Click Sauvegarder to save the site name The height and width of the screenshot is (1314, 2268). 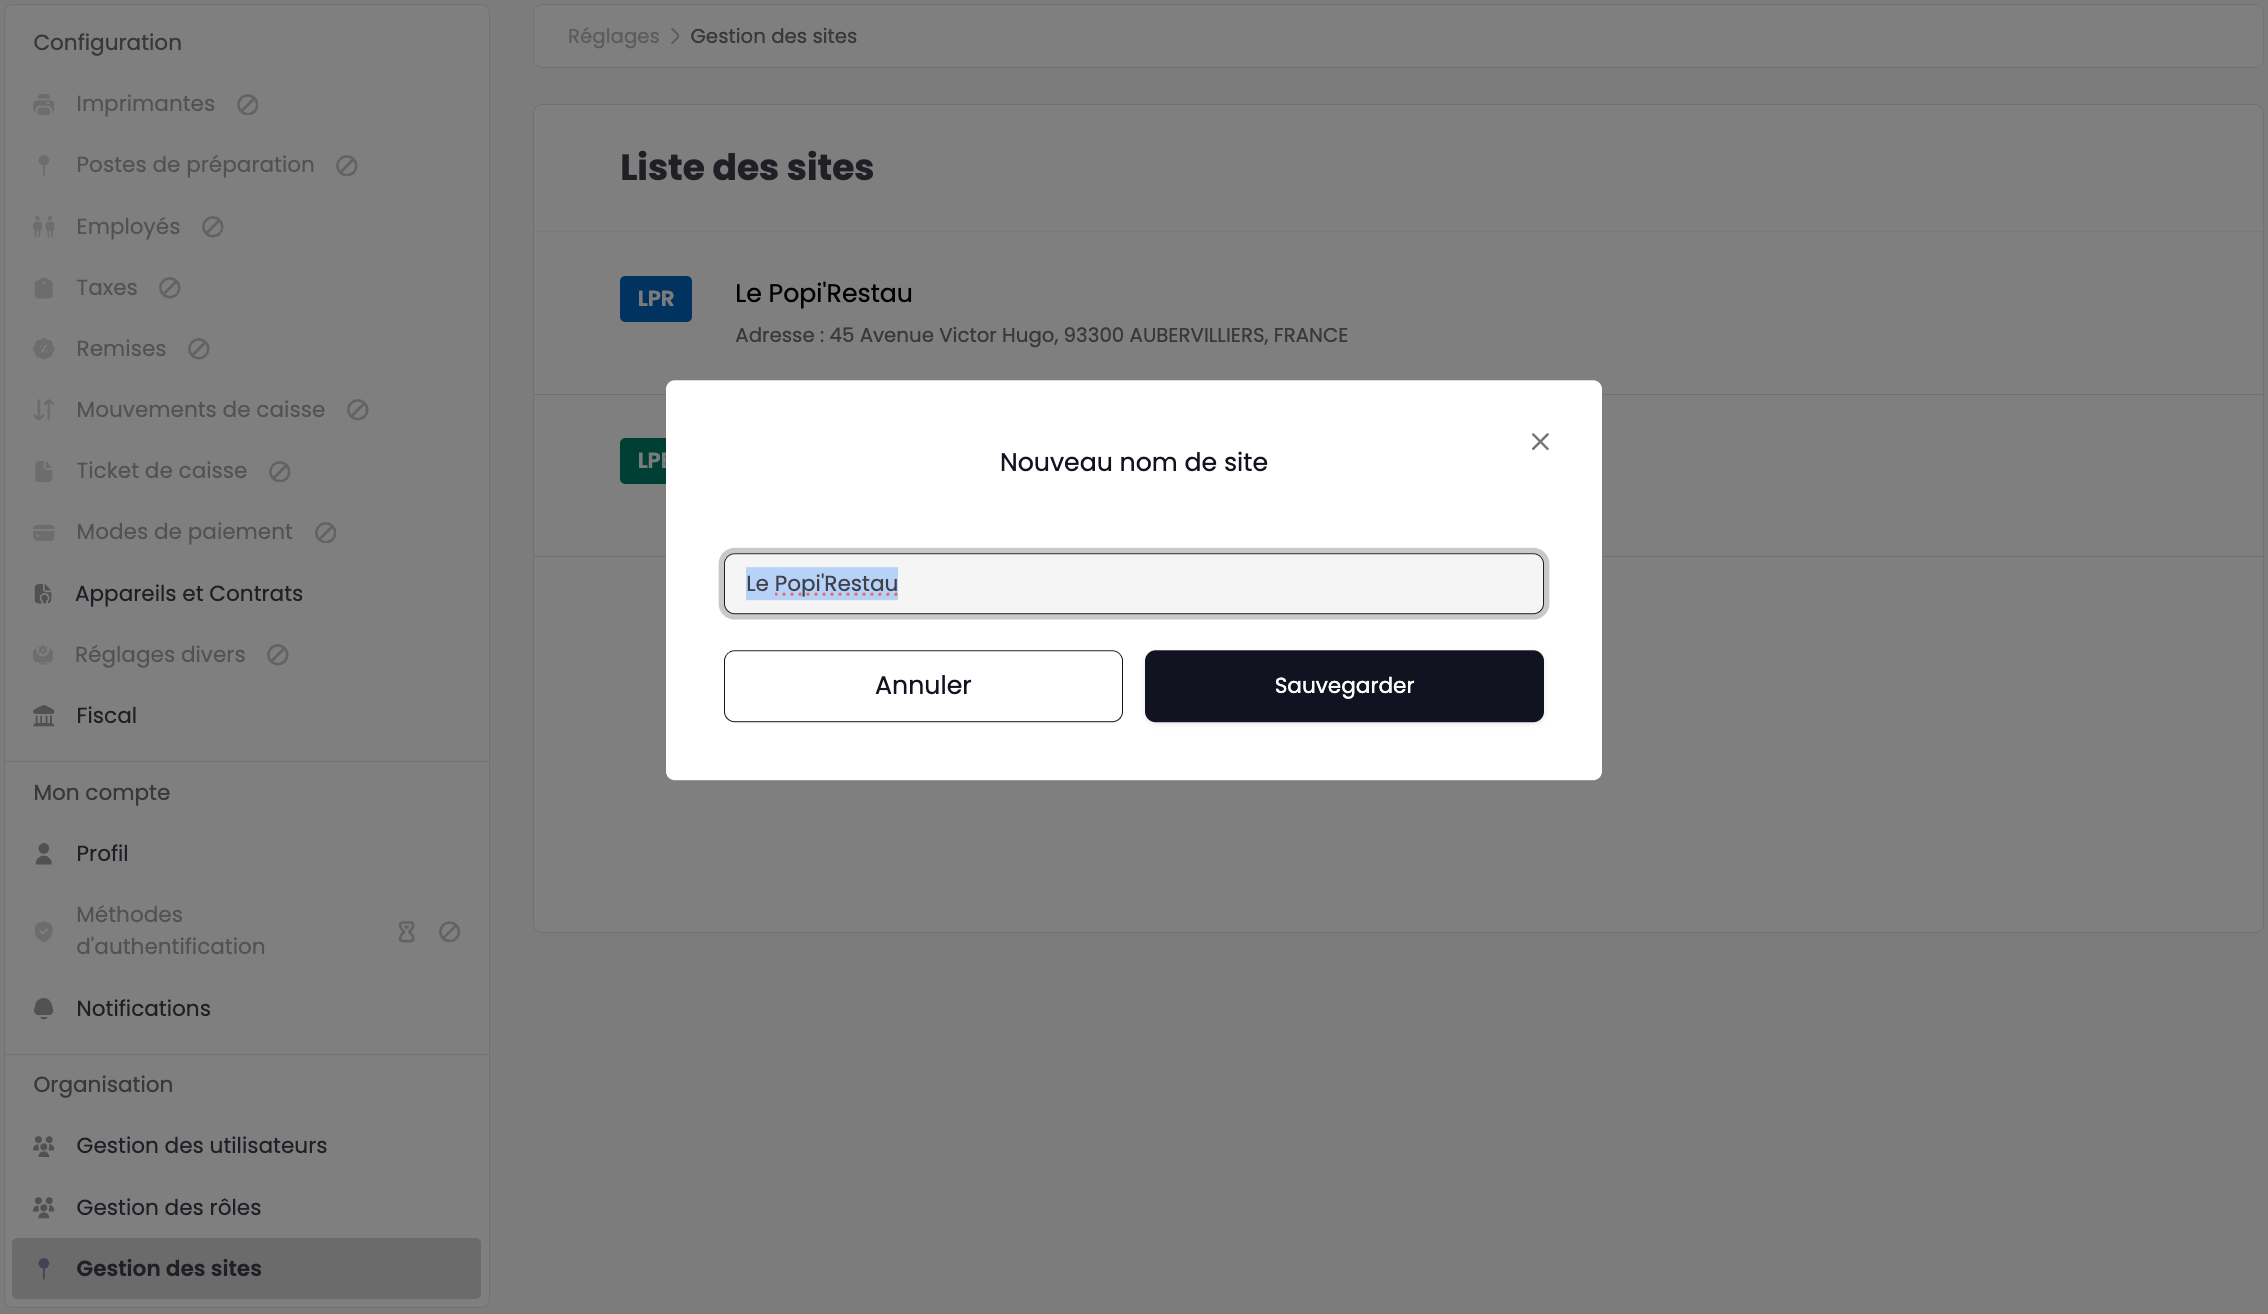[x=1344, y=686]
